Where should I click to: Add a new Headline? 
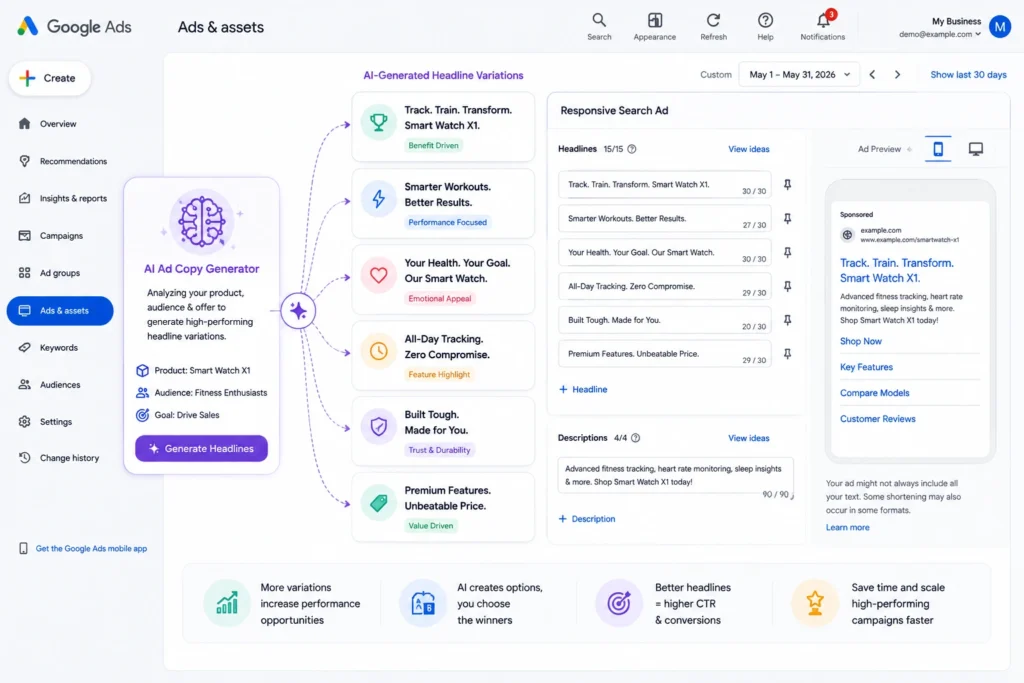(x=583, y=389)
